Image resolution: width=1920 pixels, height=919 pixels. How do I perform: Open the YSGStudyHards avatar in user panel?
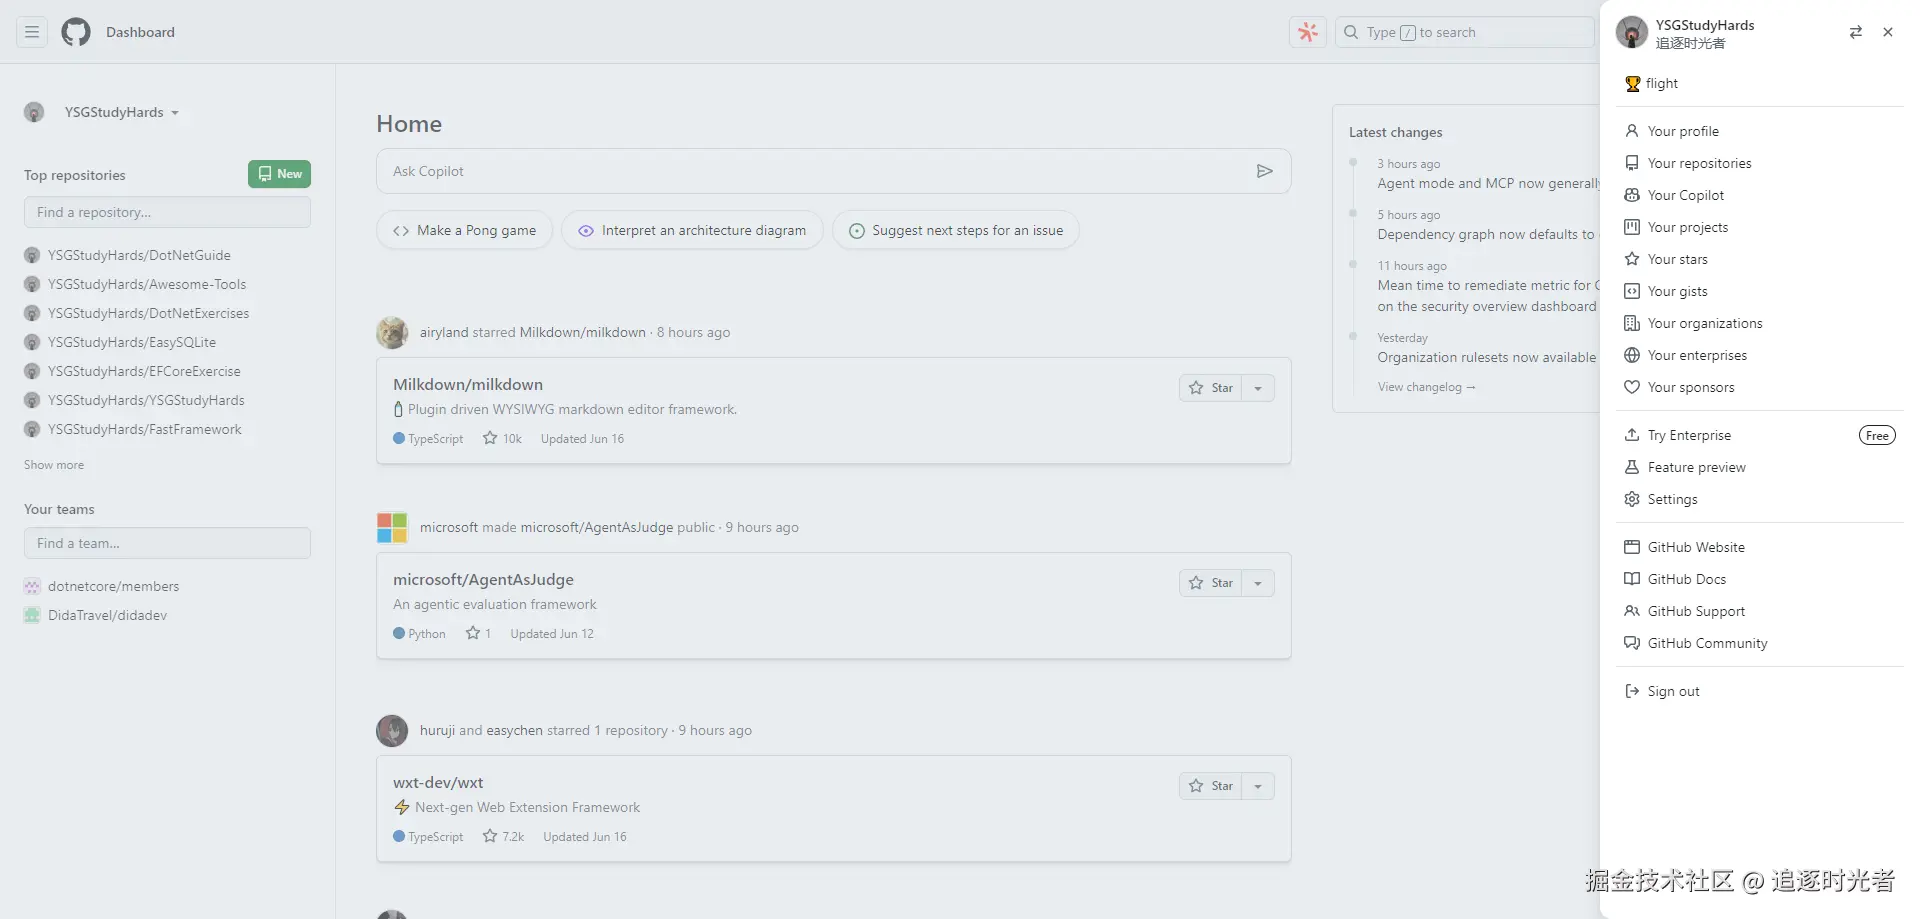1632,32
